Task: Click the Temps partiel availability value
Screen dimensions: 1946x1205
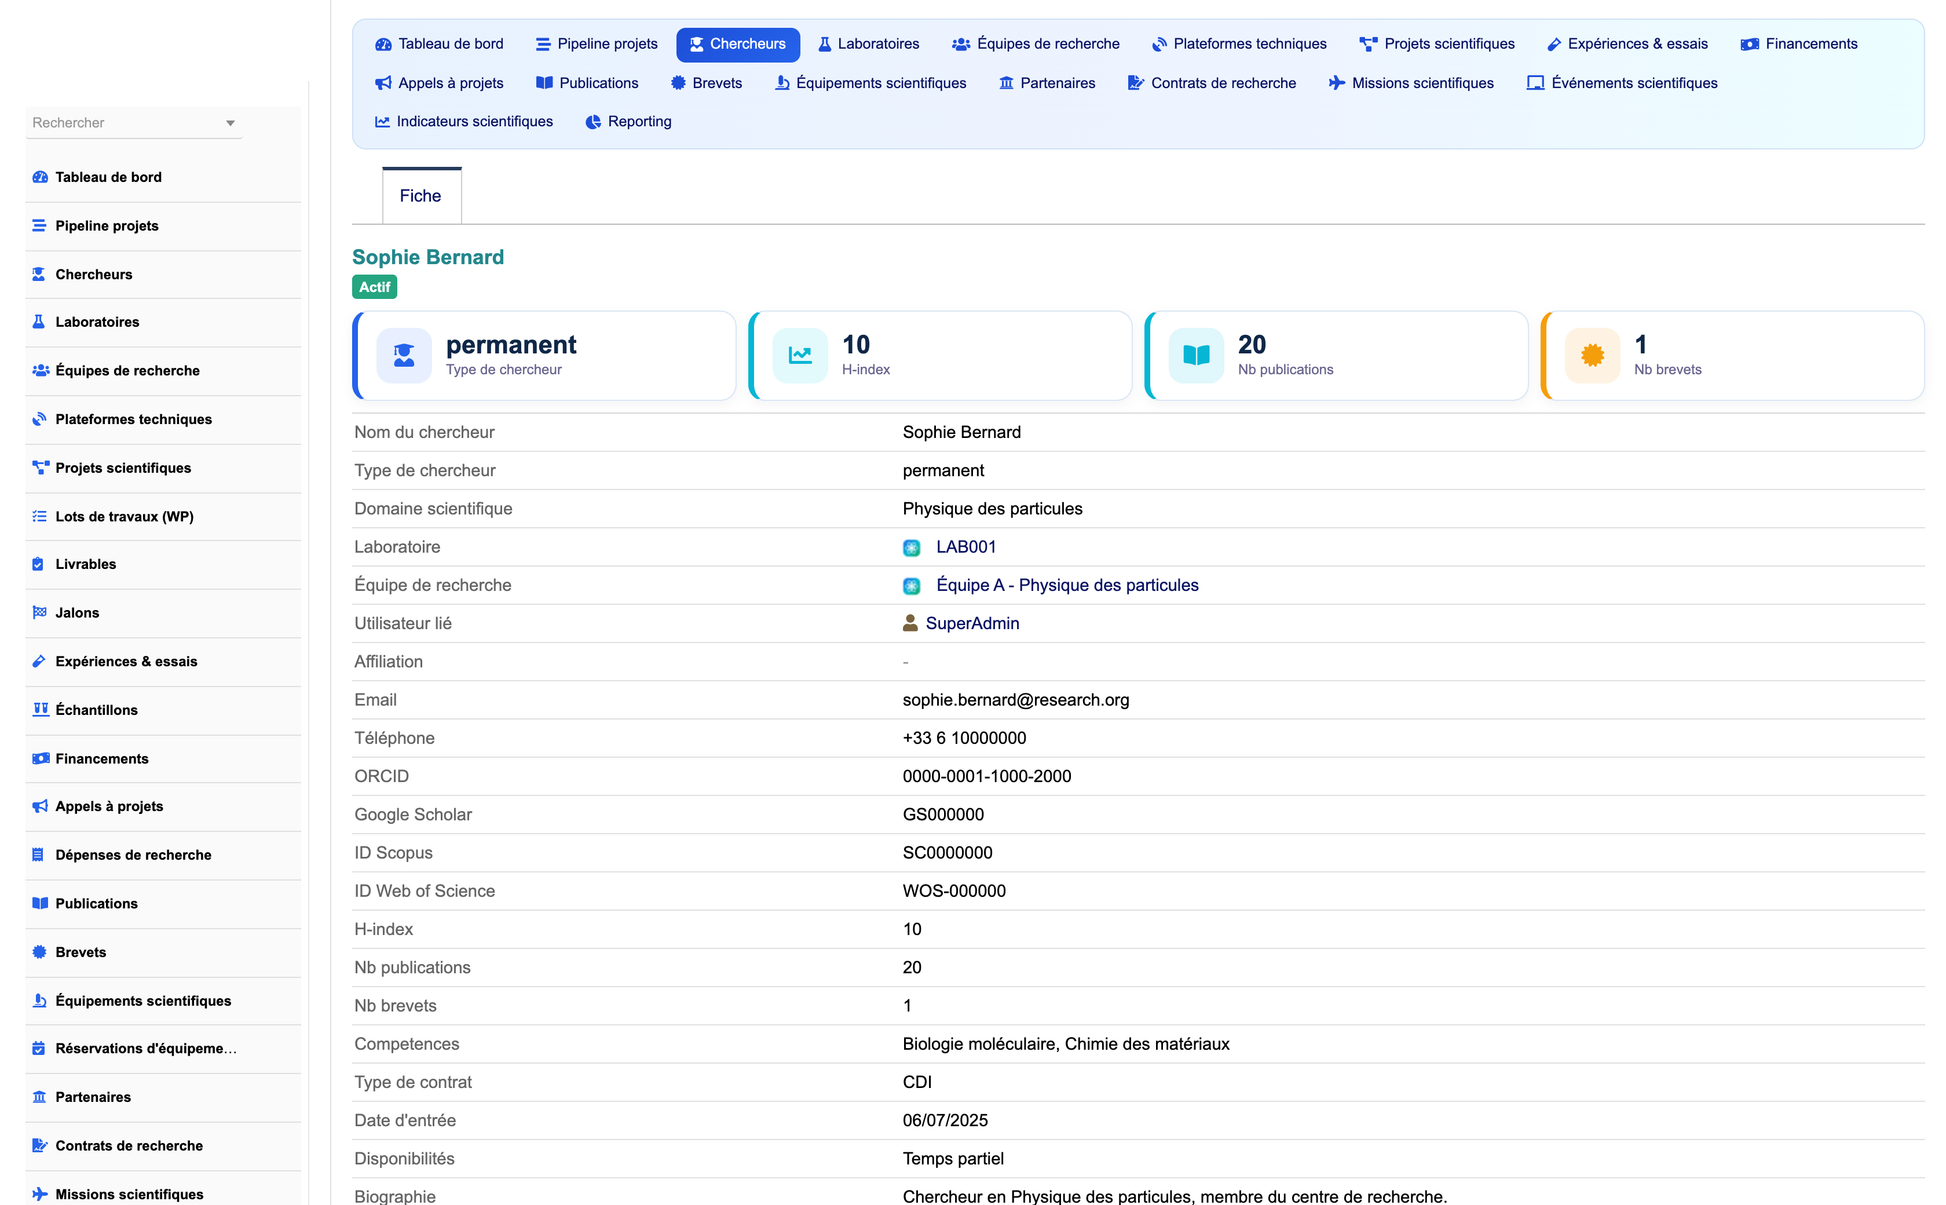Action: 953,1159
